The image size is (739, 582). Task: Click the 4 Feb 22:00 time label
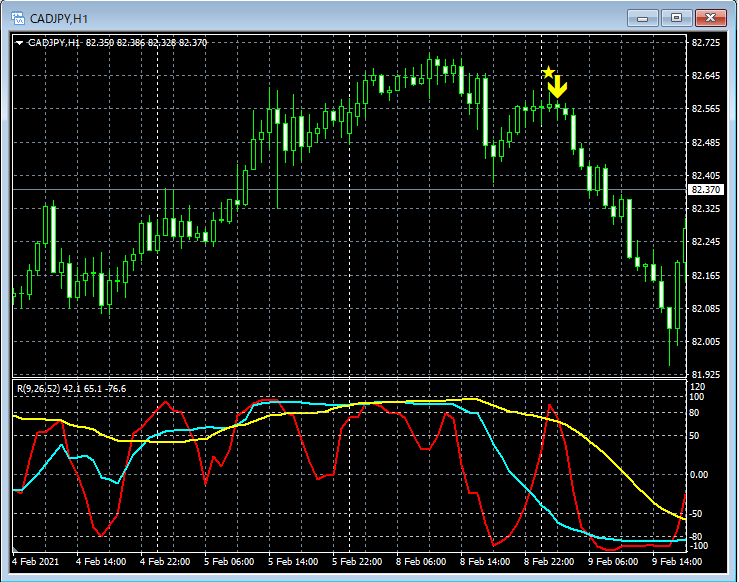[x=165, y=562]
